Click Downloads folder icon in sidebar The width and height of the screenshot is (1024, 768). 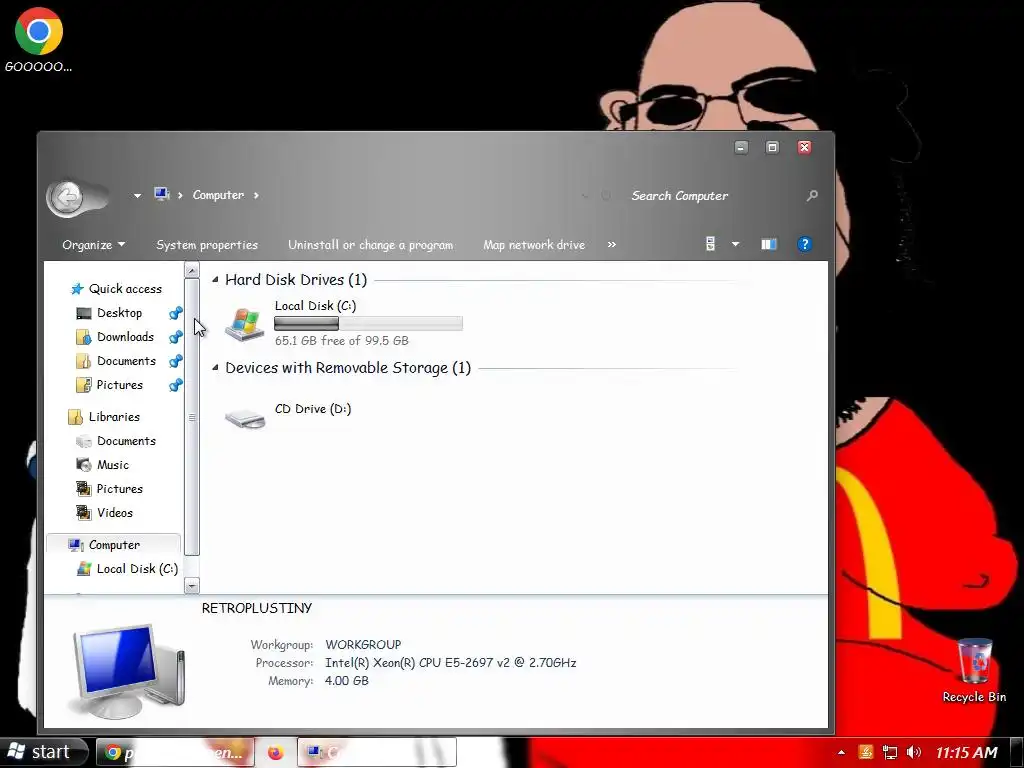[x=84, y=337]
